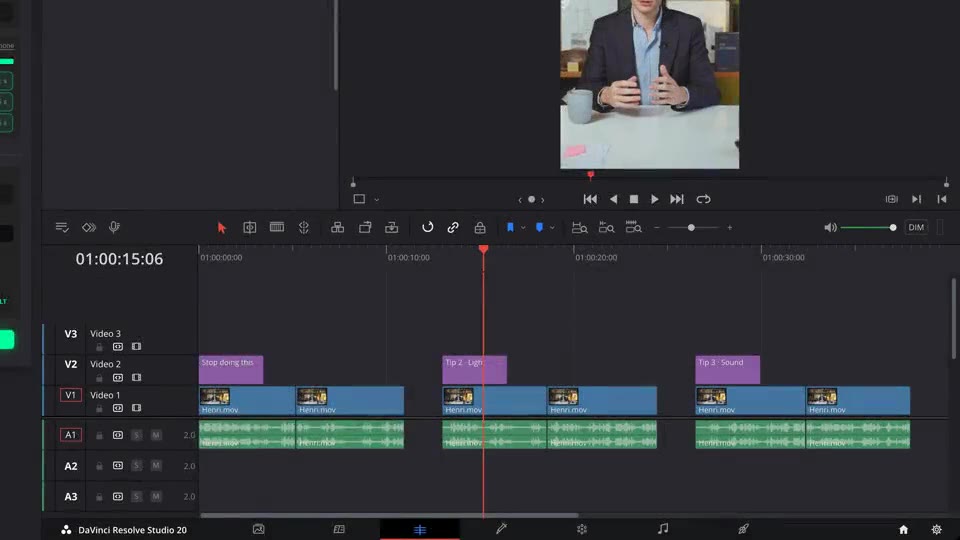Click the Insert Clip tool icon
The image size is (960, 540).
337,228
